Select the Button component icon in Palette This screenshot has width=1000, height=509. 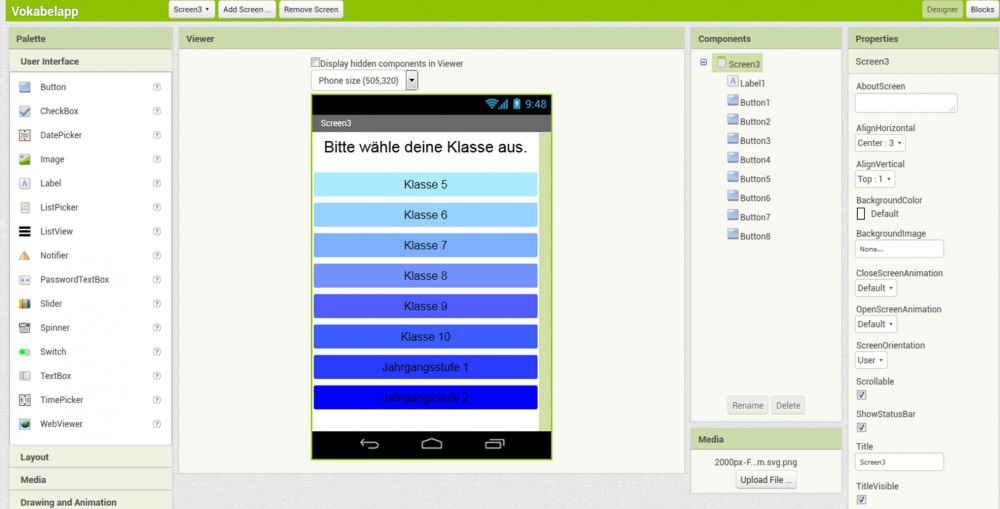coord(25,87)
